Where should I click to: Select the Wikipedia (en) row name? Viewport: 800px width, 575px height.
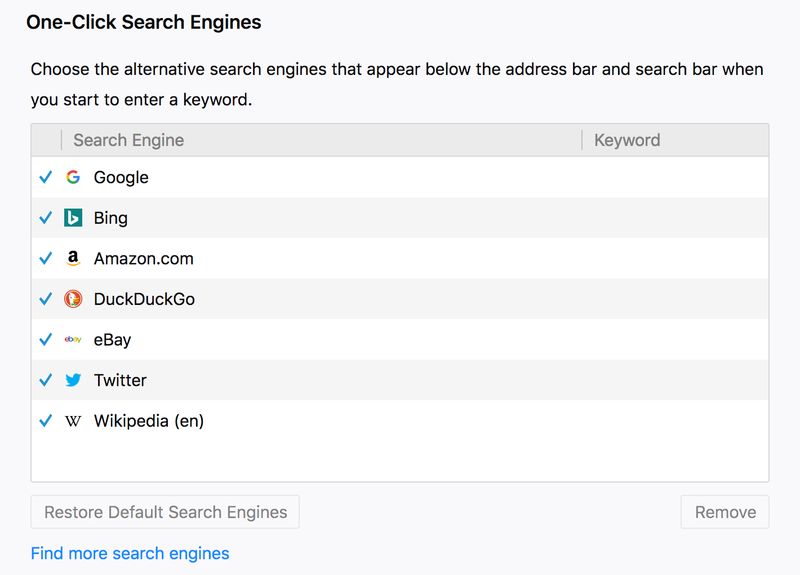click(x=149, y=421)
